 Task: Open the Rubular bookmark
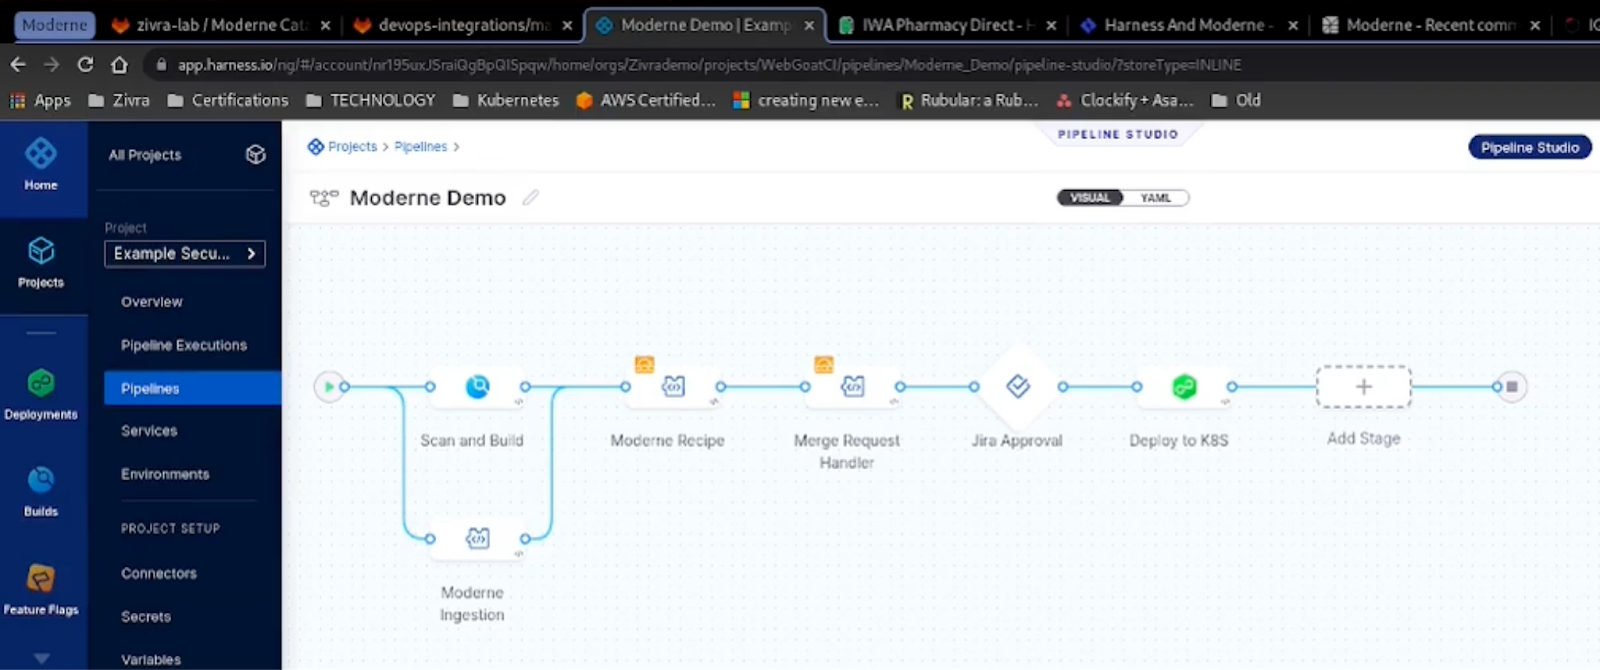point(969,100)
